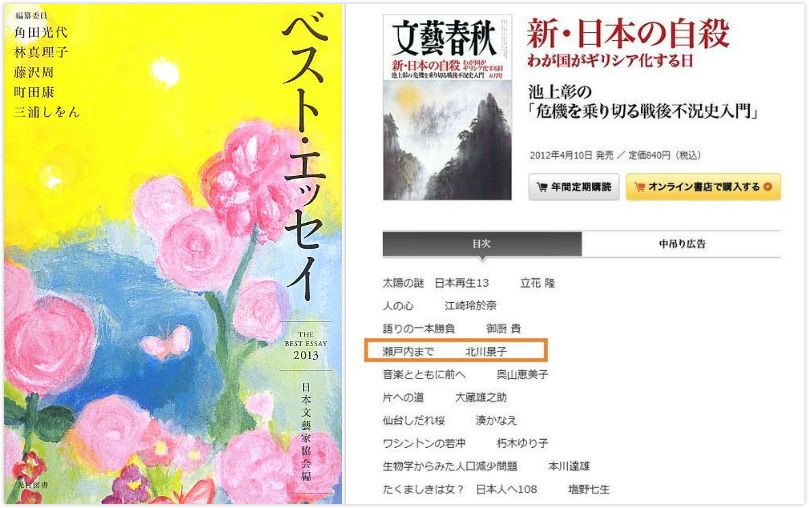Open the 文藝春秋 magazine cover thumbnail
Screen dimensions: 809x508
coord(447,107)
